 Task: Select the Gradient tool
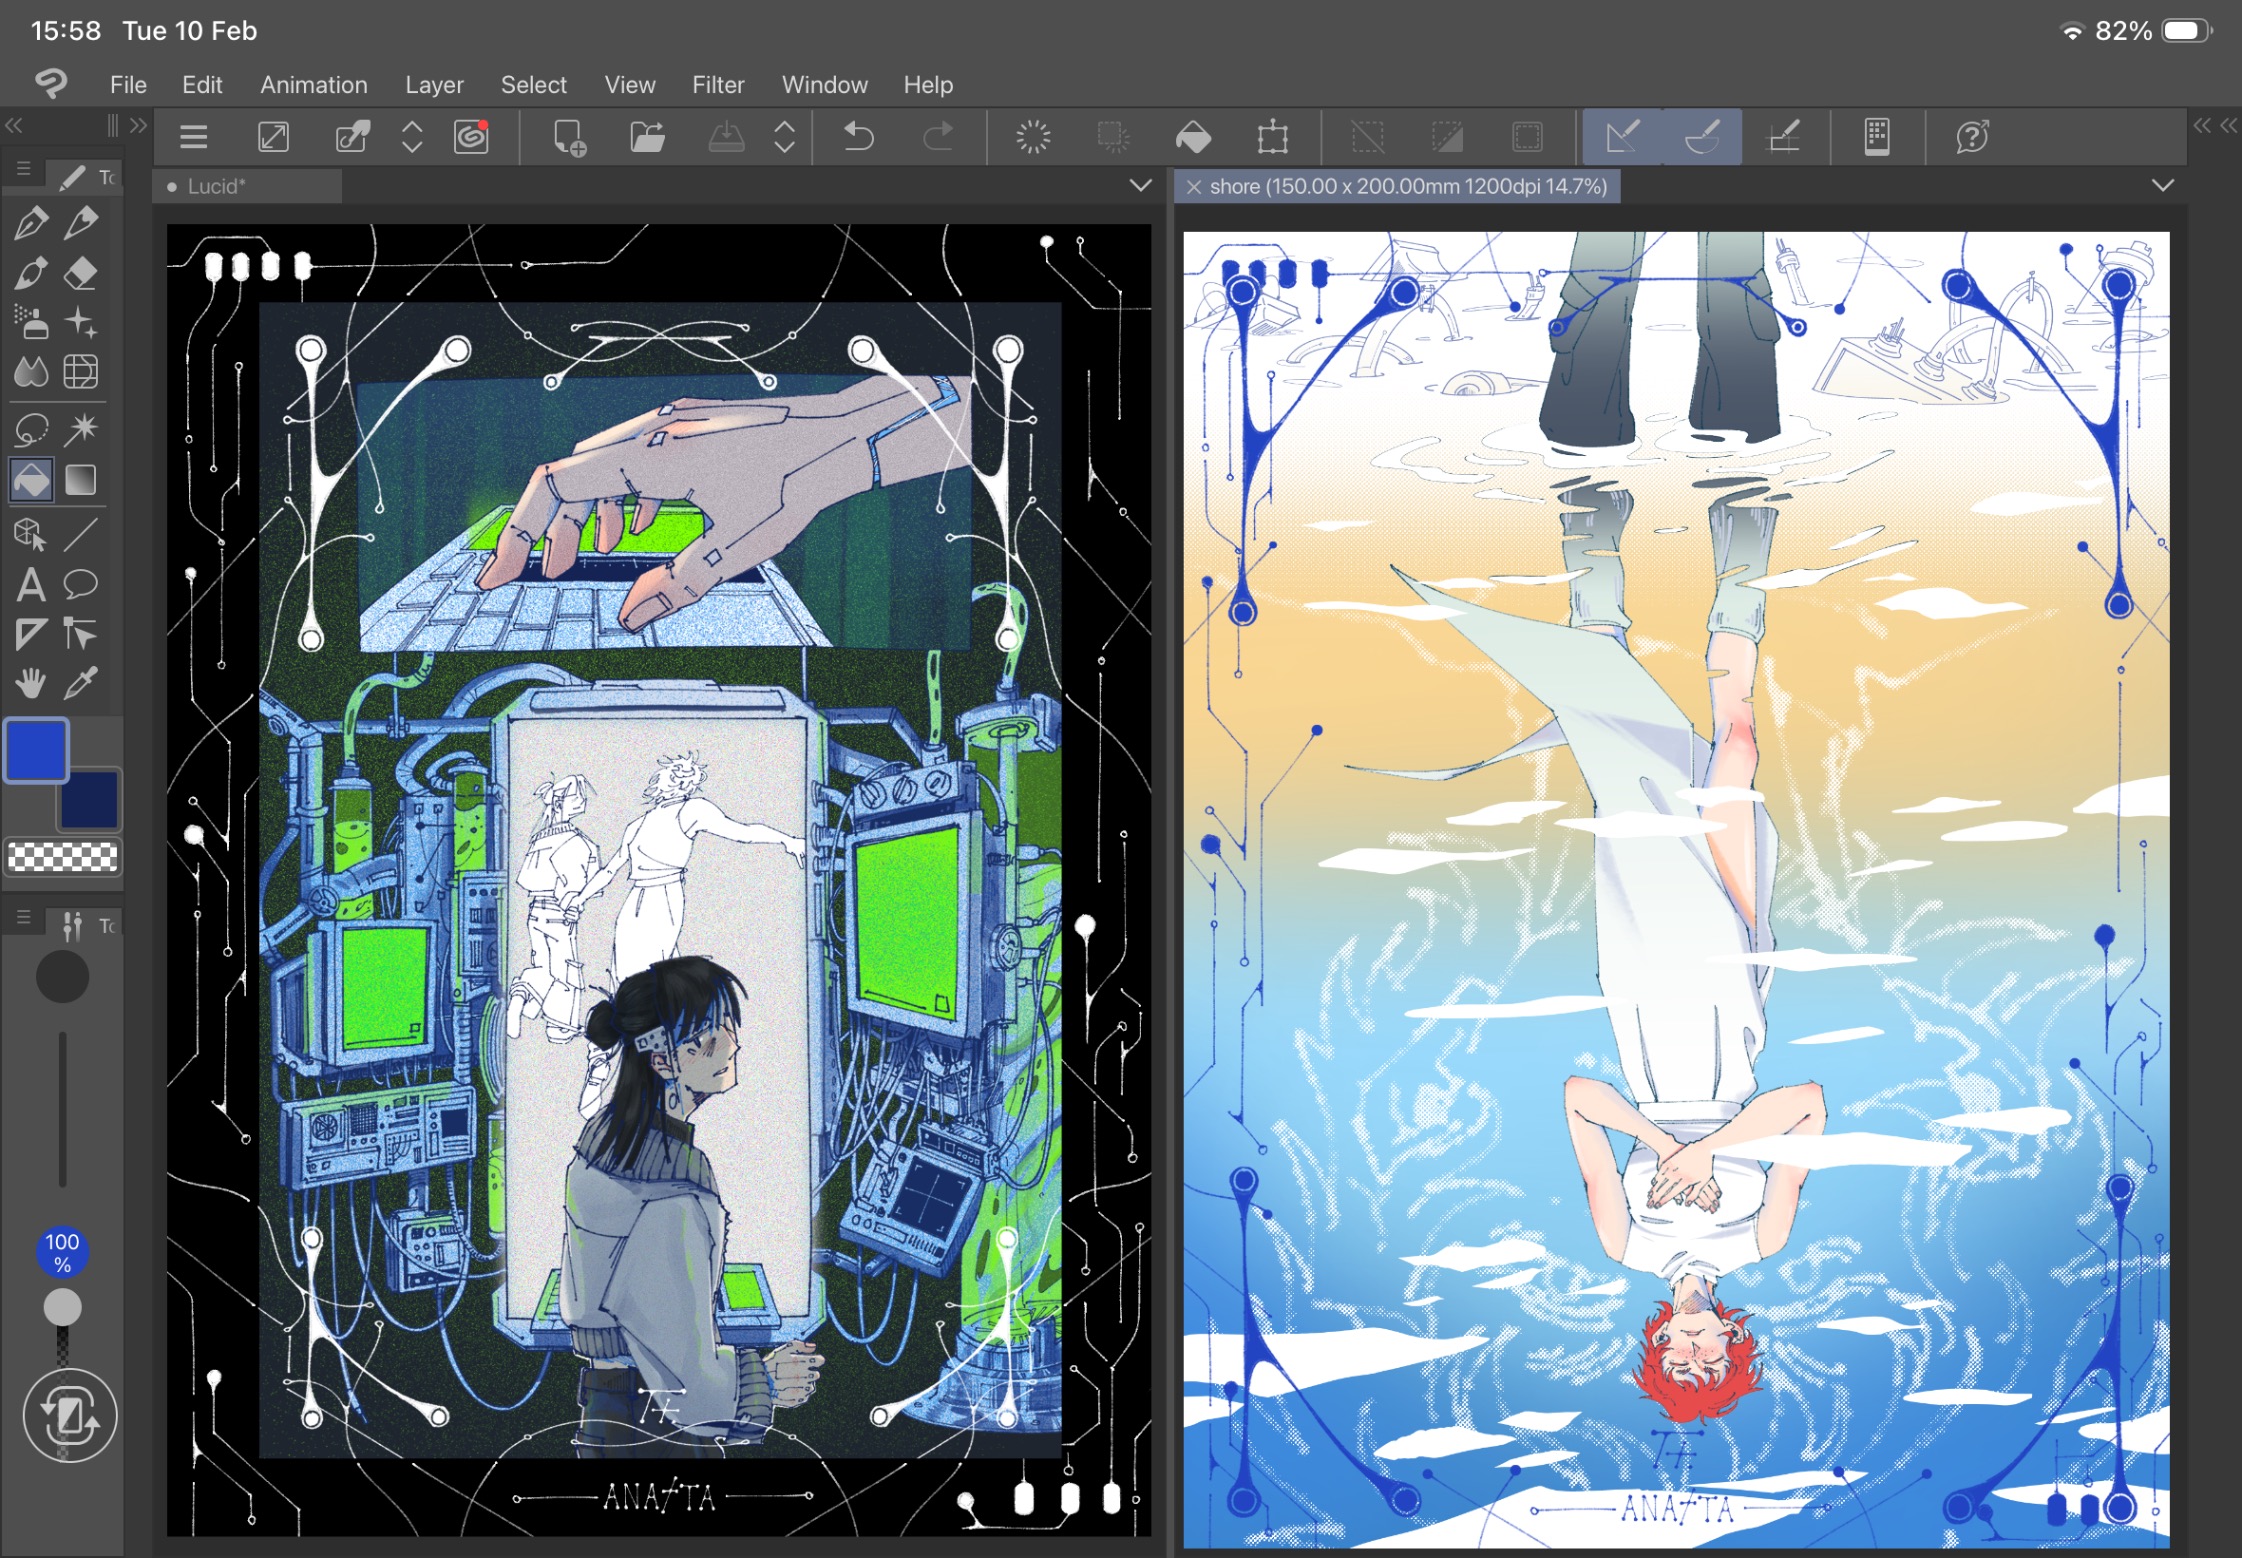(81, 480)
